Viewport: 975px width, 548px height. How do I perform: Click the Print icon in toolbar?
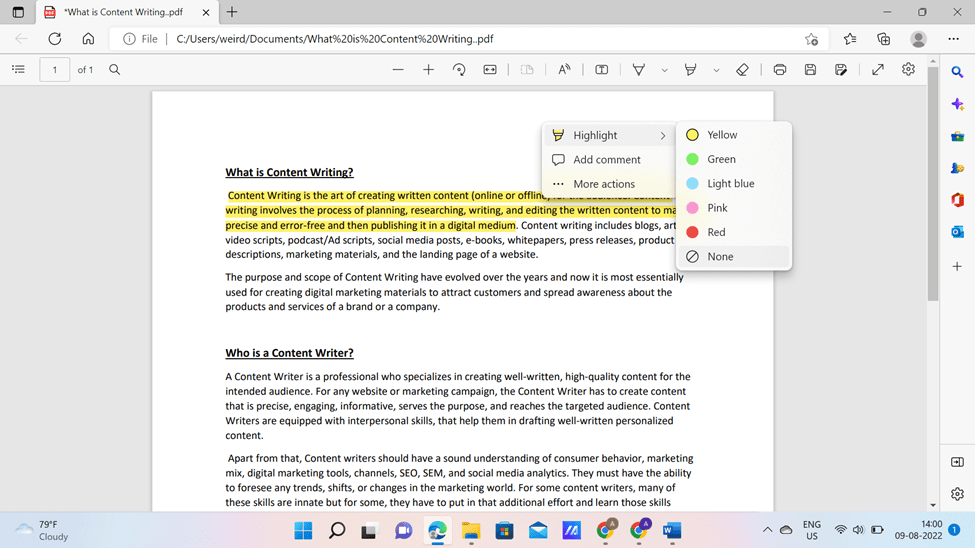[x=780, y=70]
